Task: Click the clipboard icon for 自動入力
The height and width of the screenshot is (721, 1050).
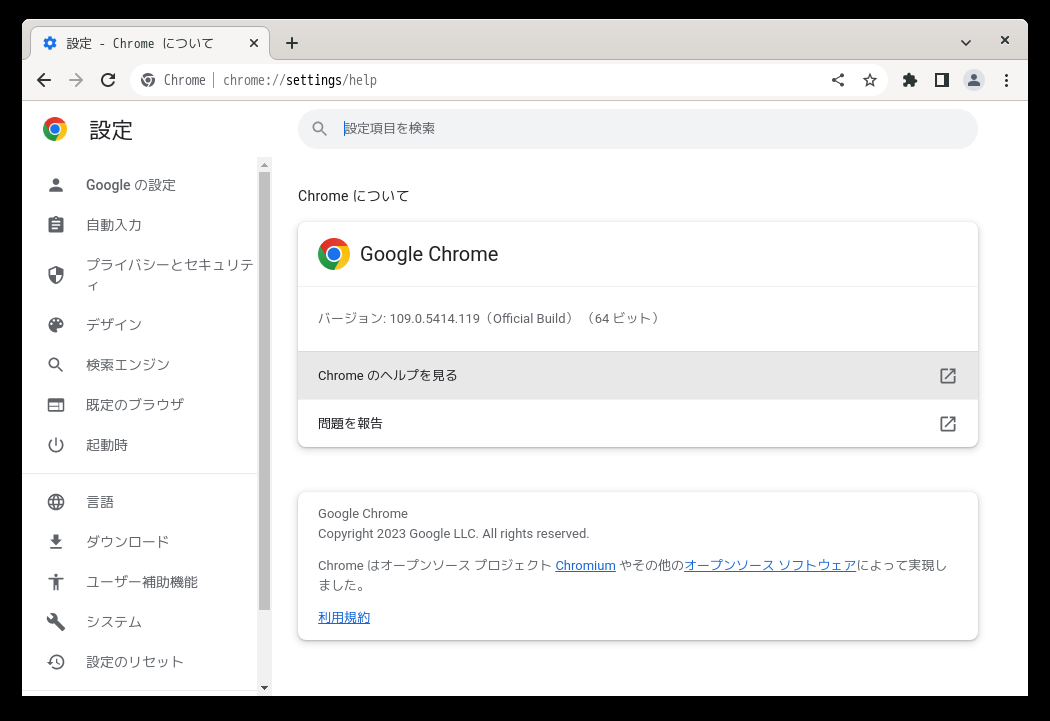Action: [x=56, y=225]
